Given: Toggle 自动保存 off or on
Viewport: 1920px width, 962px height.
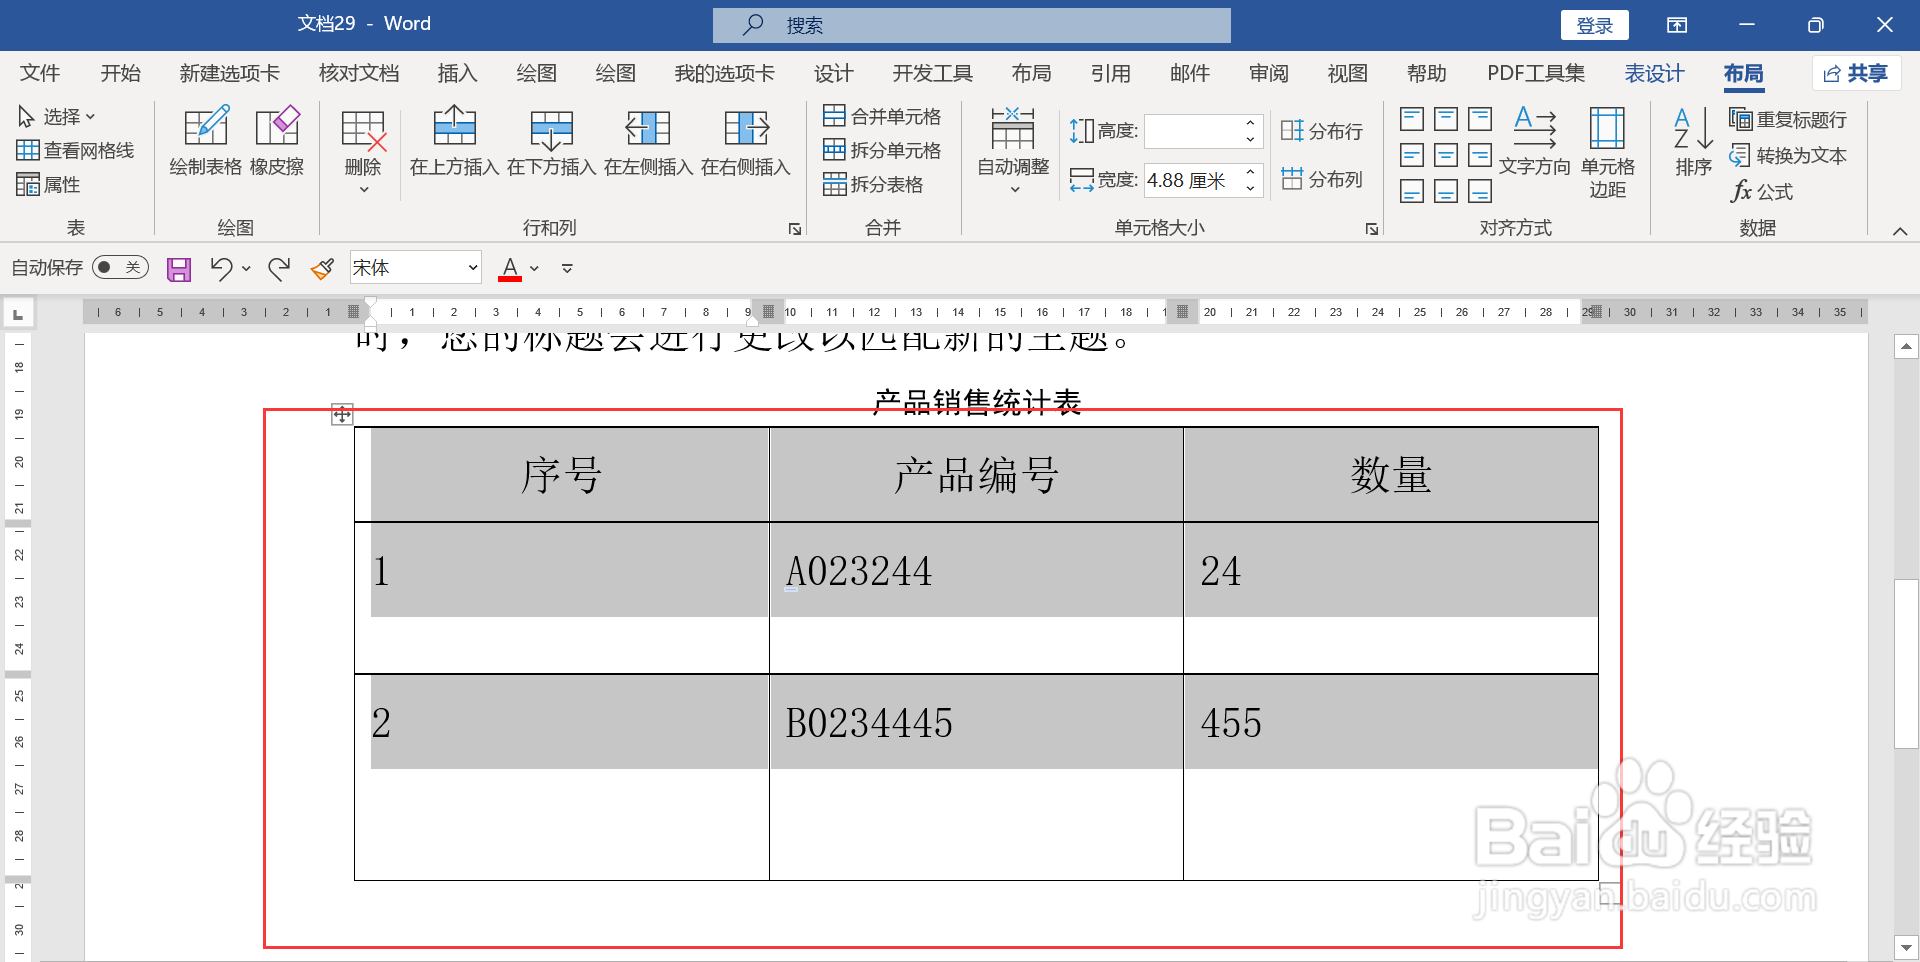Looking at the screenshot, I should [x=119, y=267].
